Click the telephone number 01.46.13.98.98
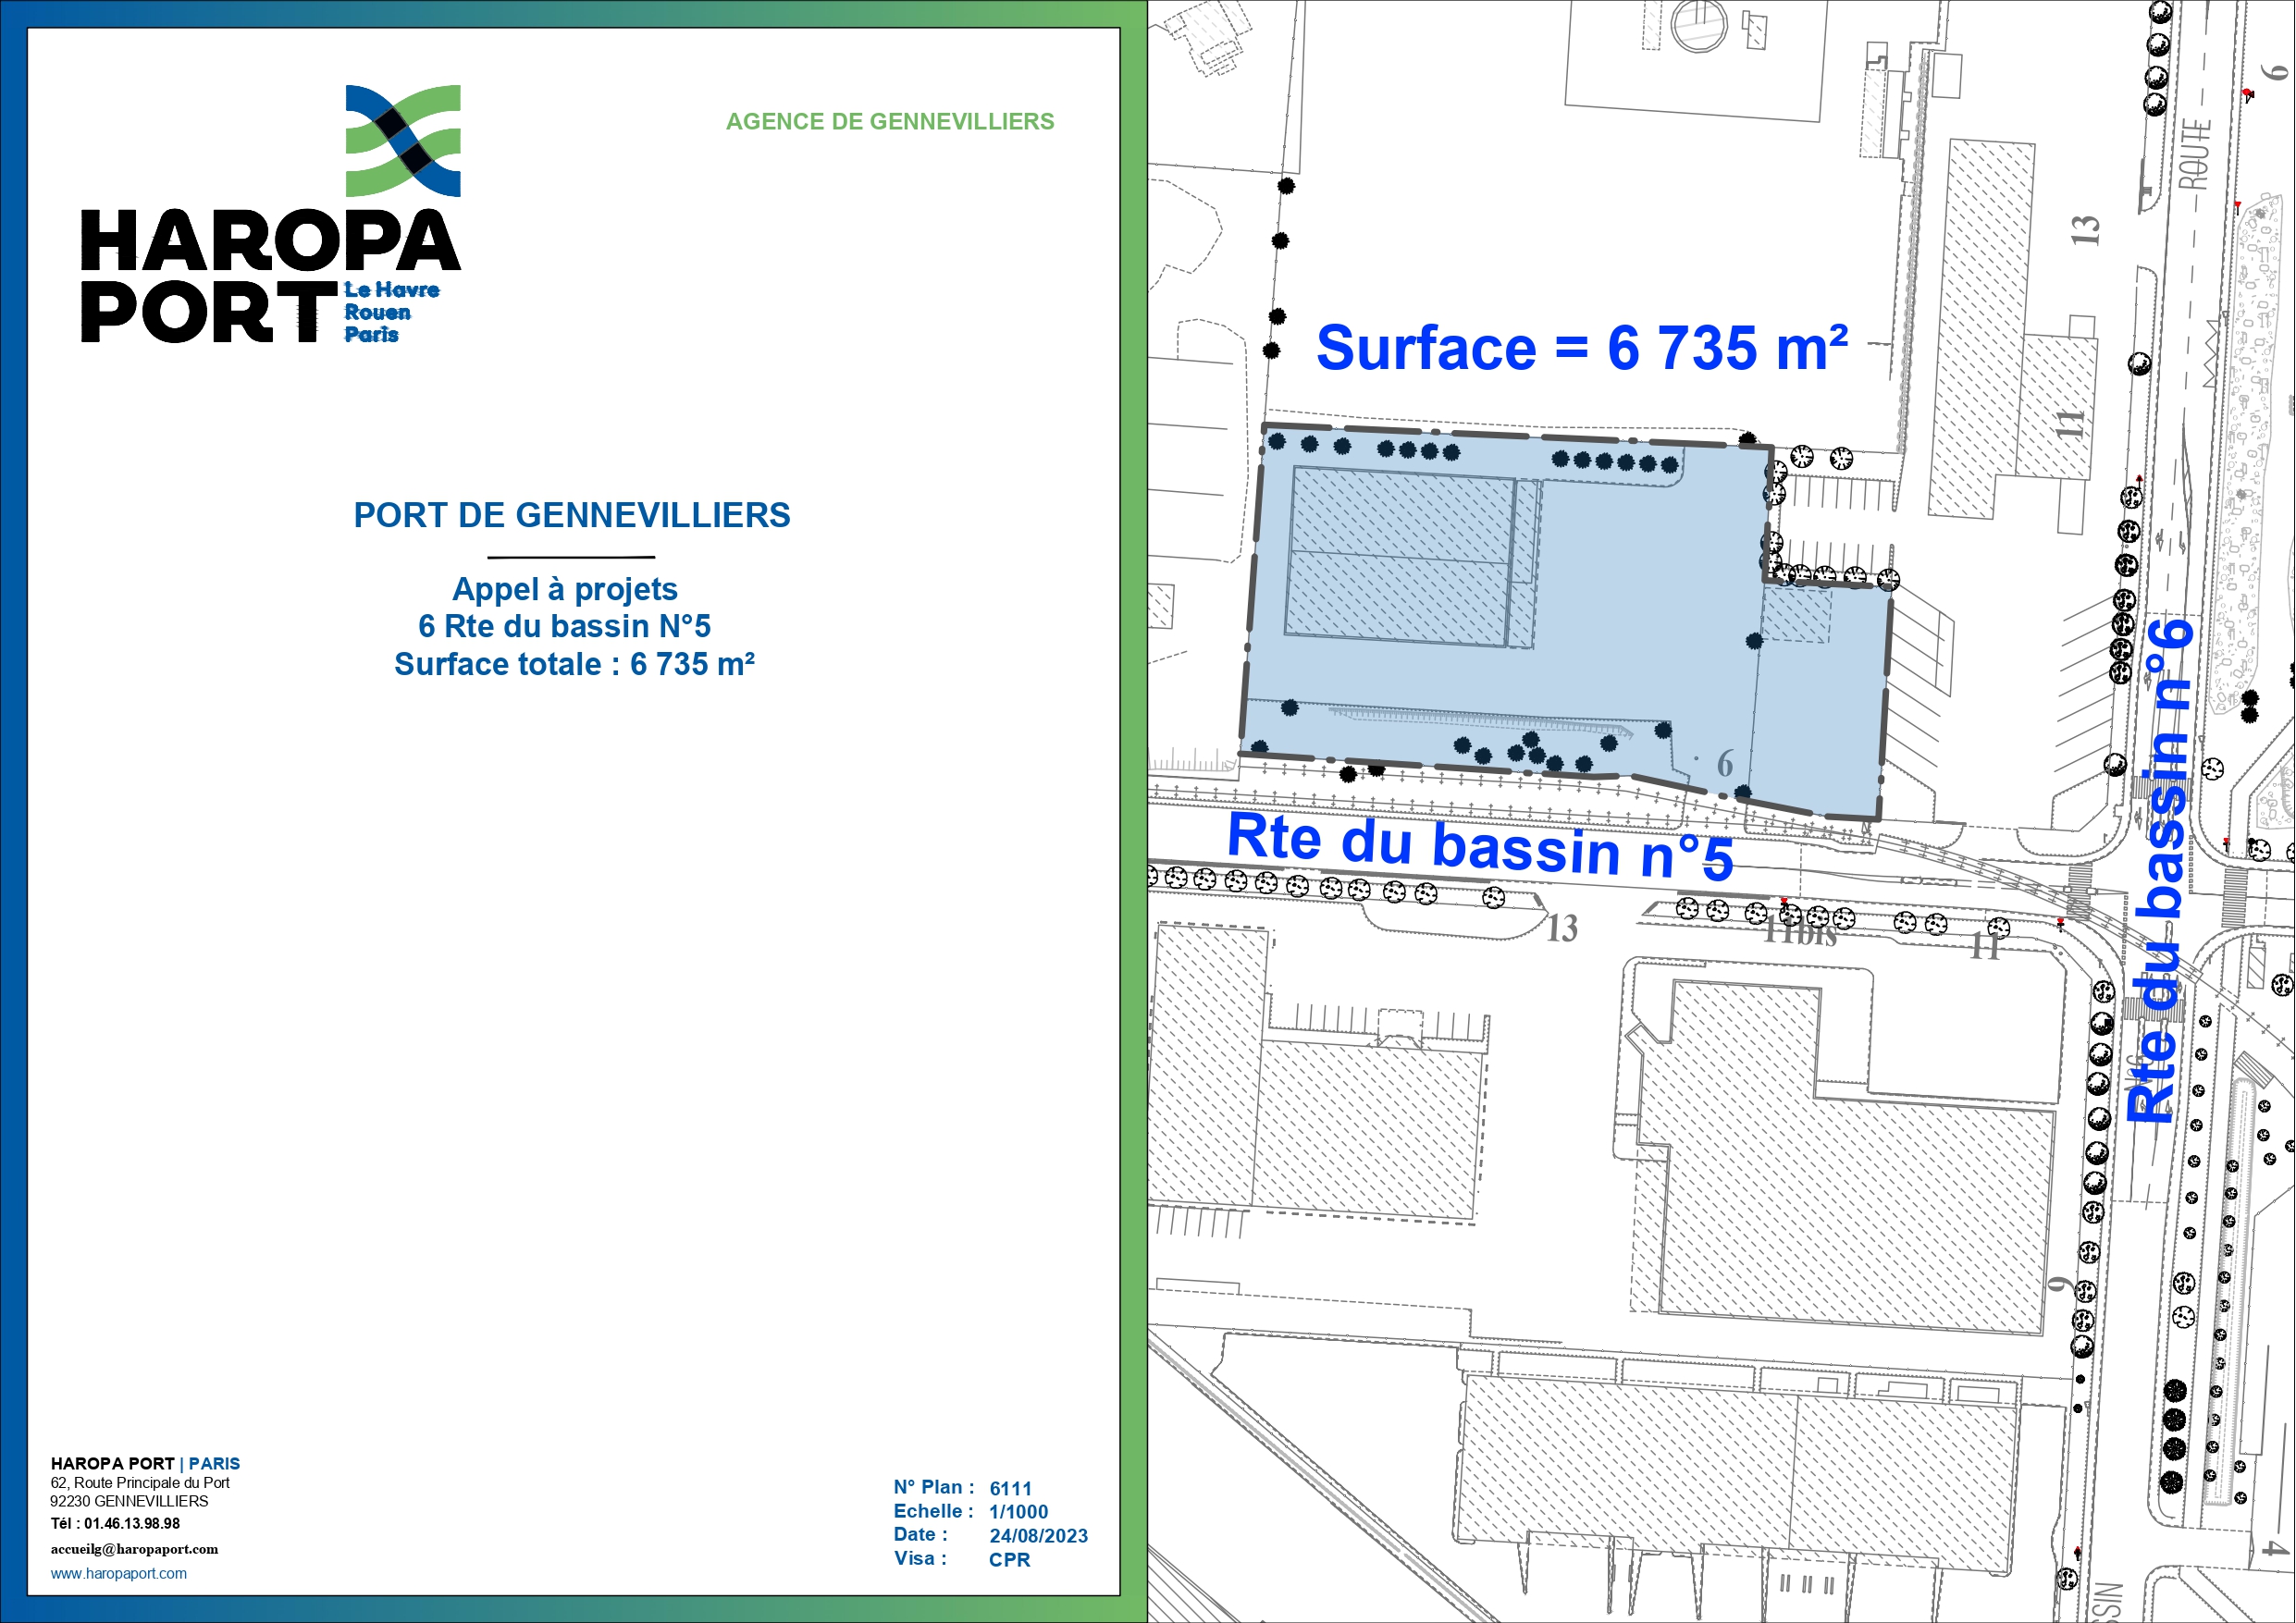This screenshot has width=2296, height=1623. (131, 1524)
